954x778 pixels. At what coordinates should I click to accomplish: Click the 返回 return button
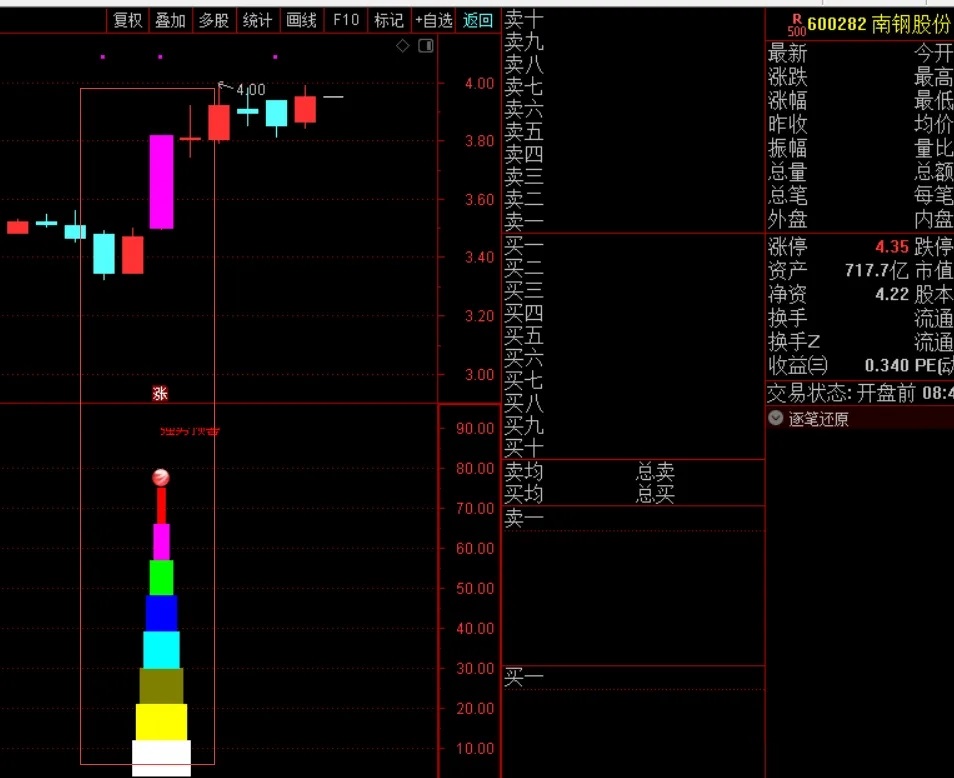477,20
